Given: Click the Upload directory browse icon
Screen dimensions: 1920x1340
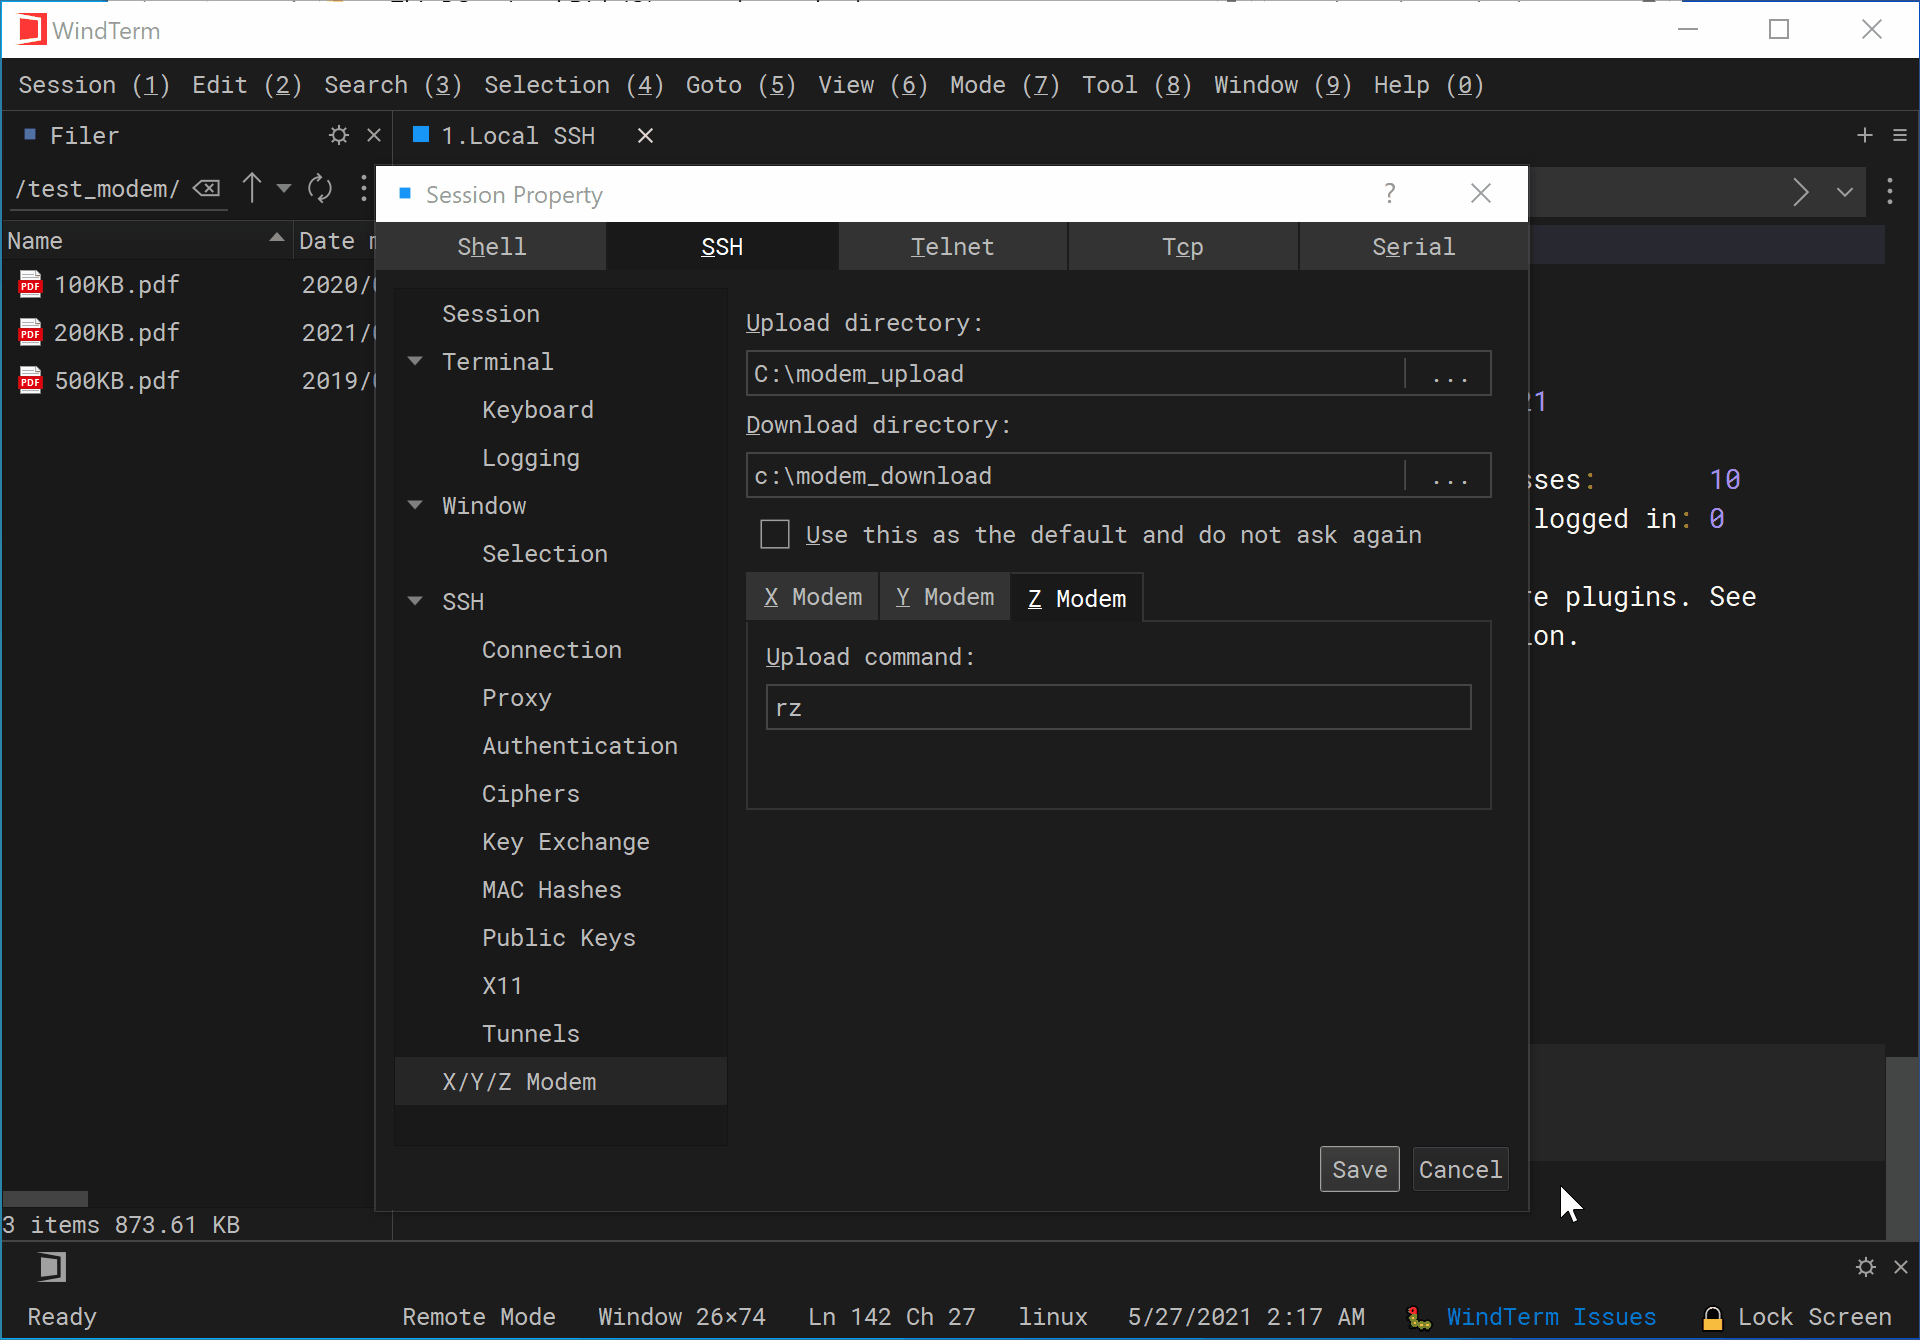Looking at the screenshot, I should [1449, 374].
